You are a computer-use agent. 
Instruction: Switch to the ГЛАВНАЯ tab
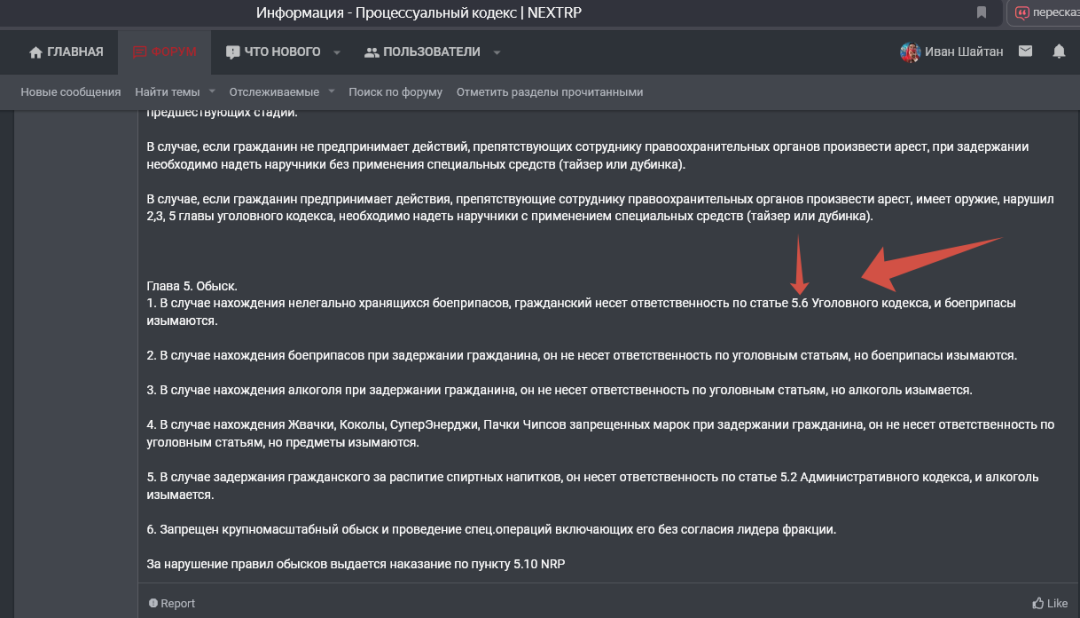coord(65,51)
